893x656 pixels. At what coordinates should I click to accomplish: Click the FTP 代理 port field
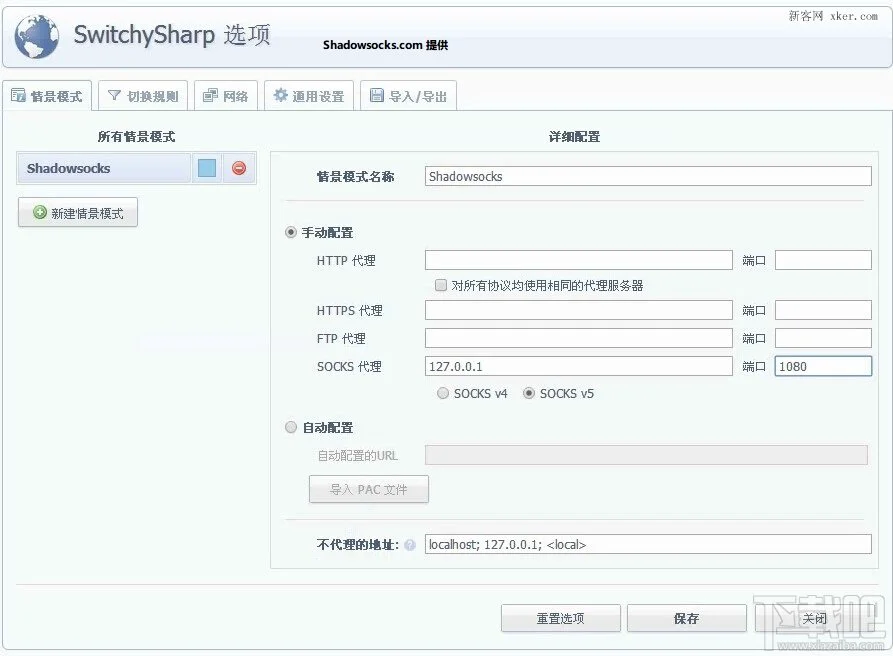[x=824, y=338]
